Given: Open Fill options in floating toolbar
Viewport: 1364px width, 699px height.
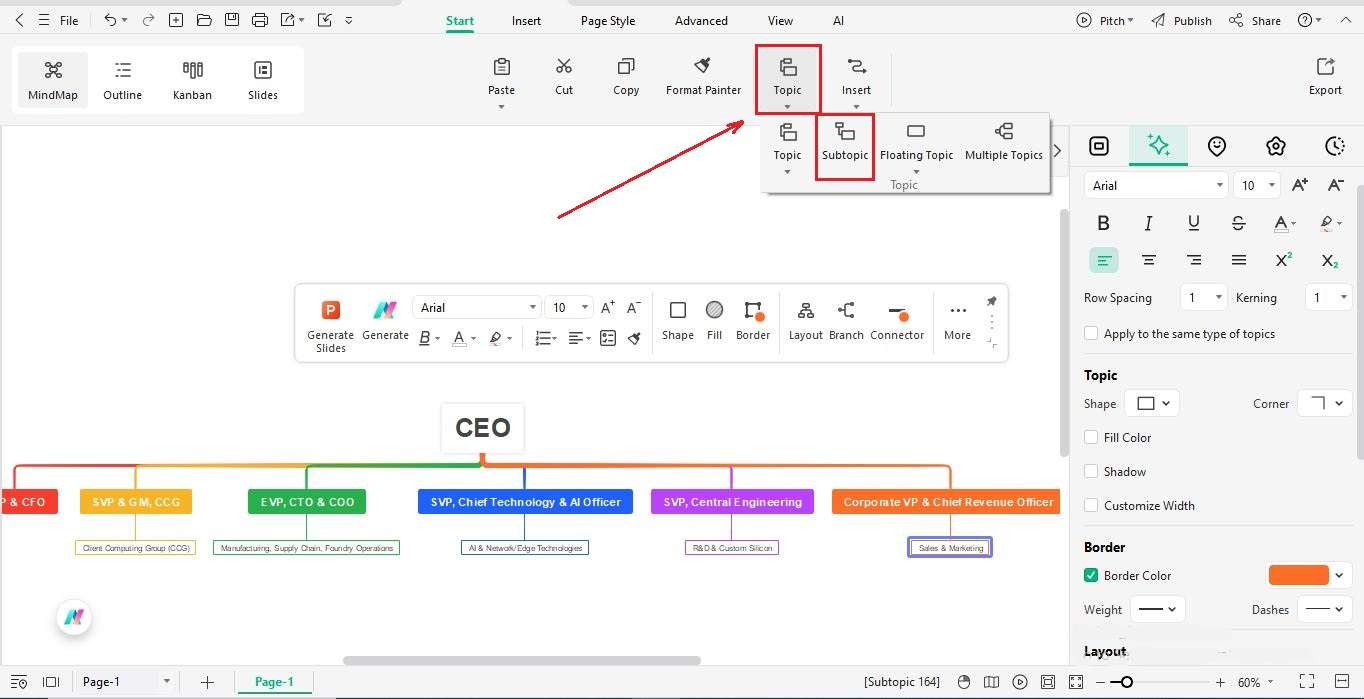Looking at the screenshot, I should click(714, 320).
